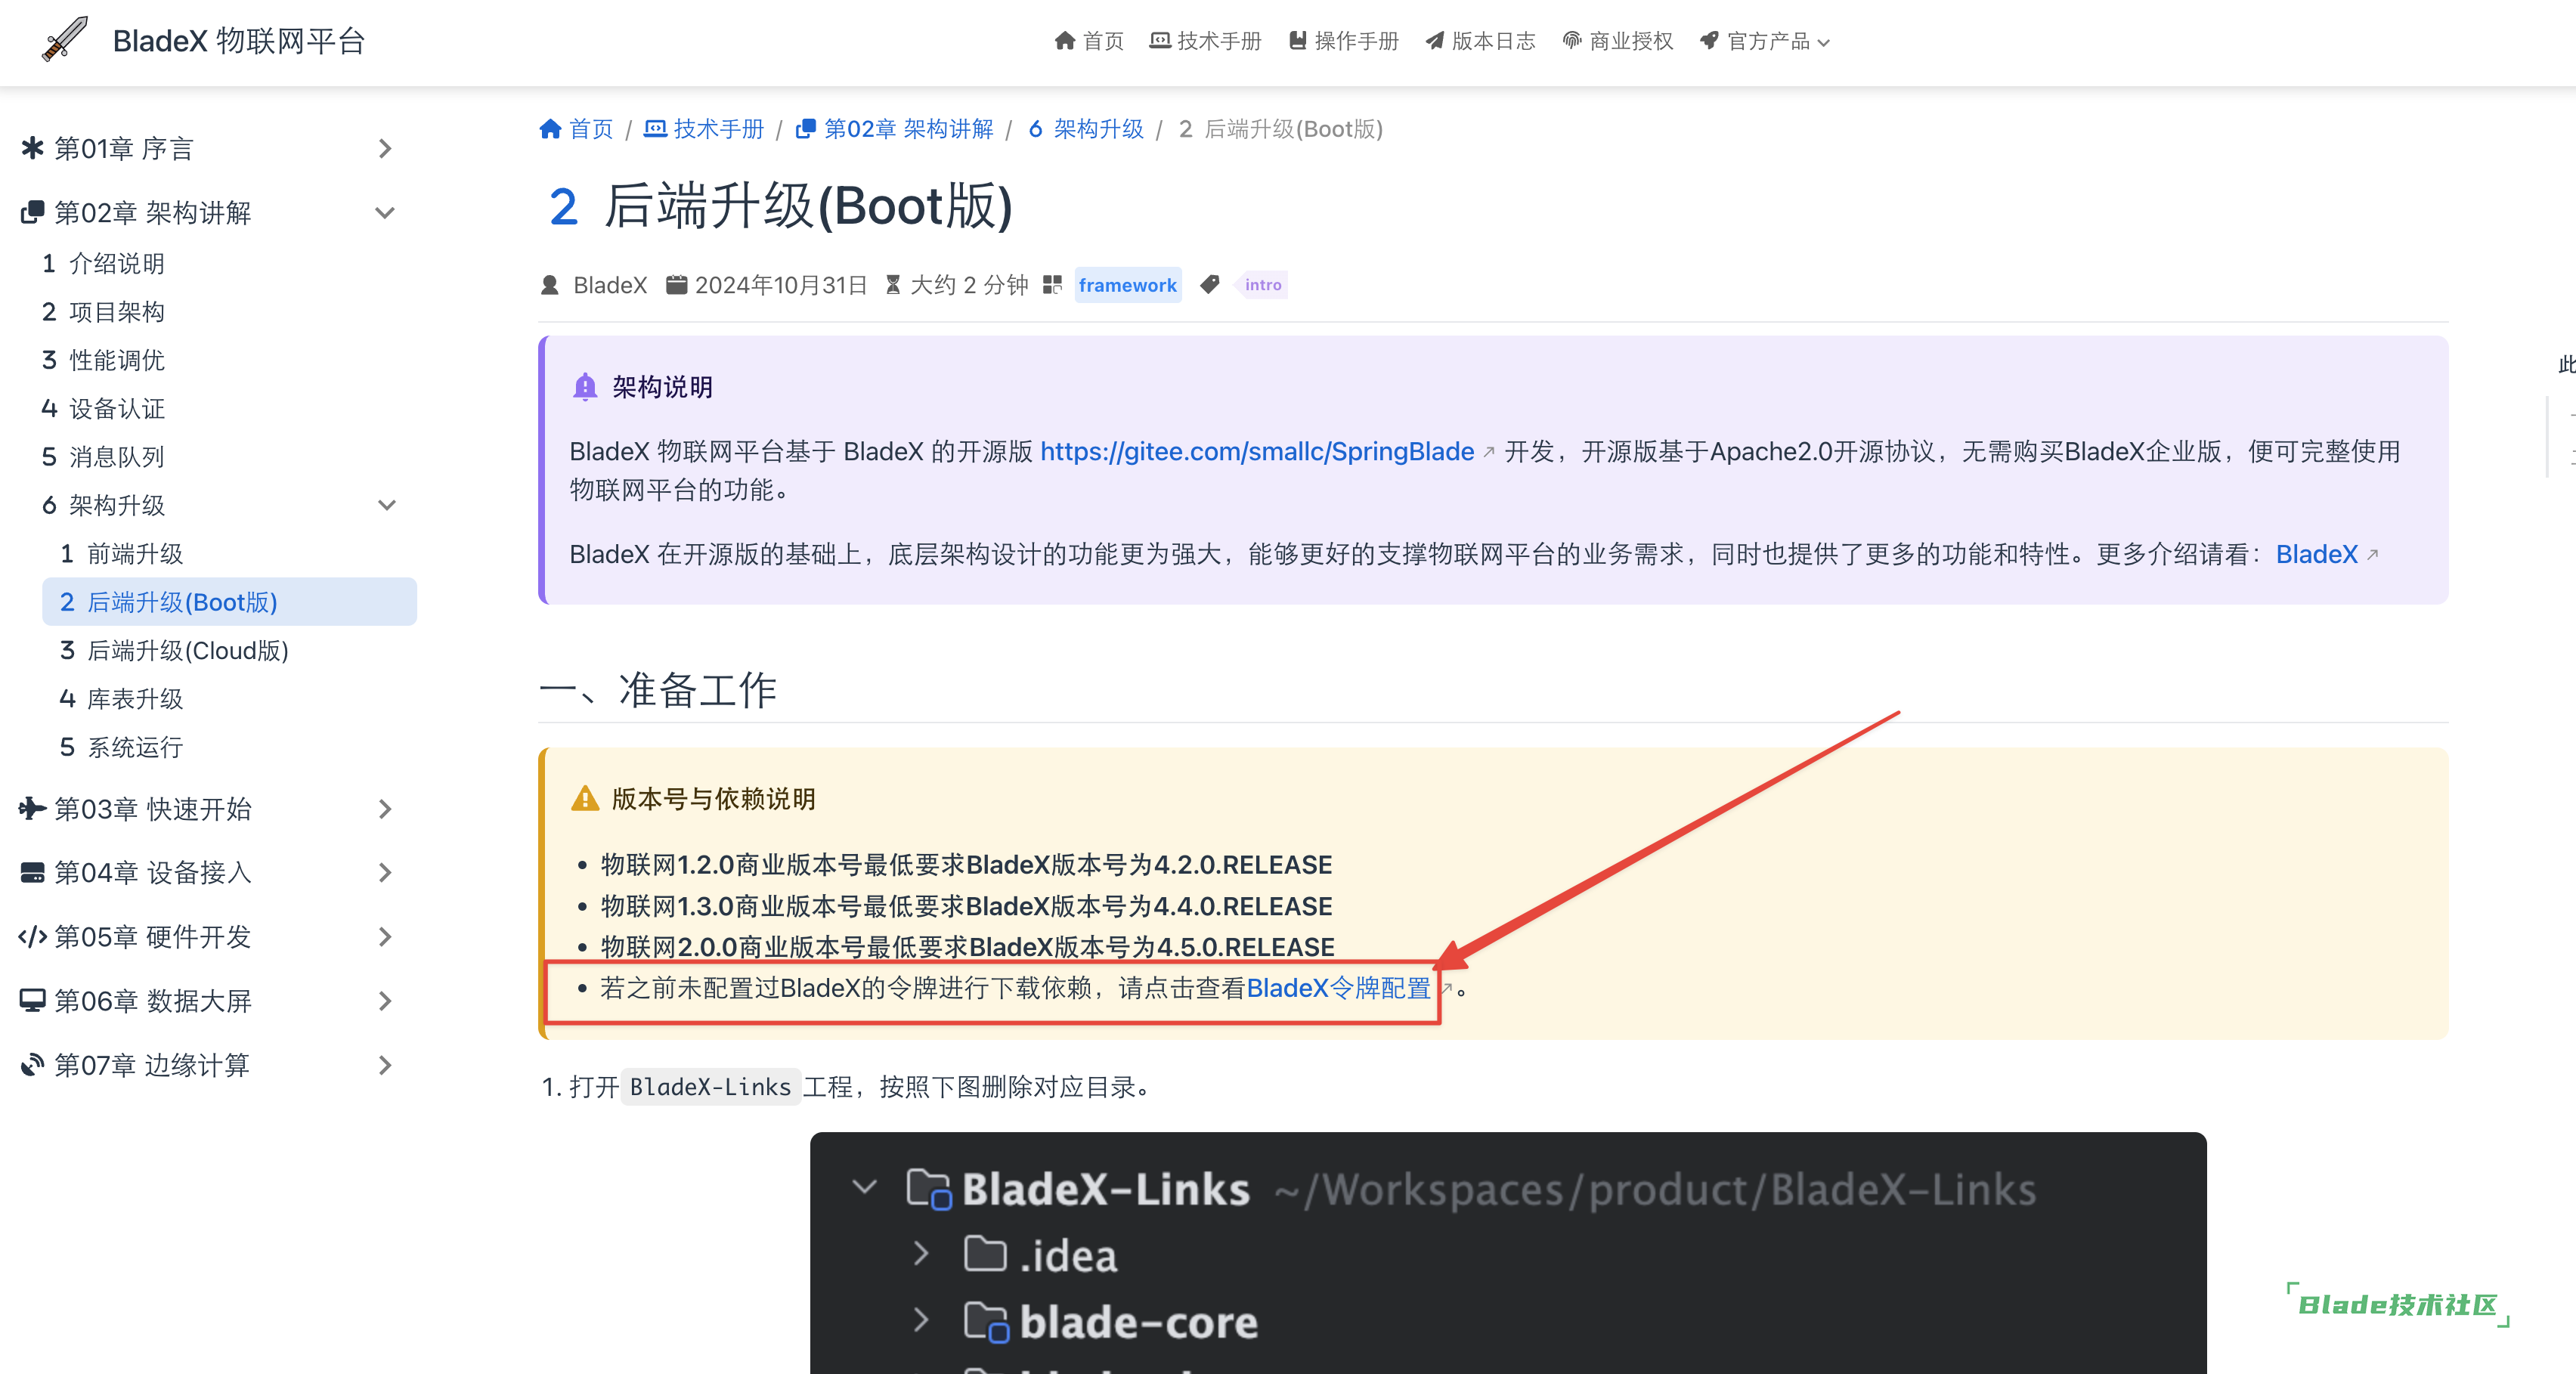Go to 6 架构升级 in the breadcrumb
Viewport: 2576px width, 1374px height.
click(x=1086, y=129)
